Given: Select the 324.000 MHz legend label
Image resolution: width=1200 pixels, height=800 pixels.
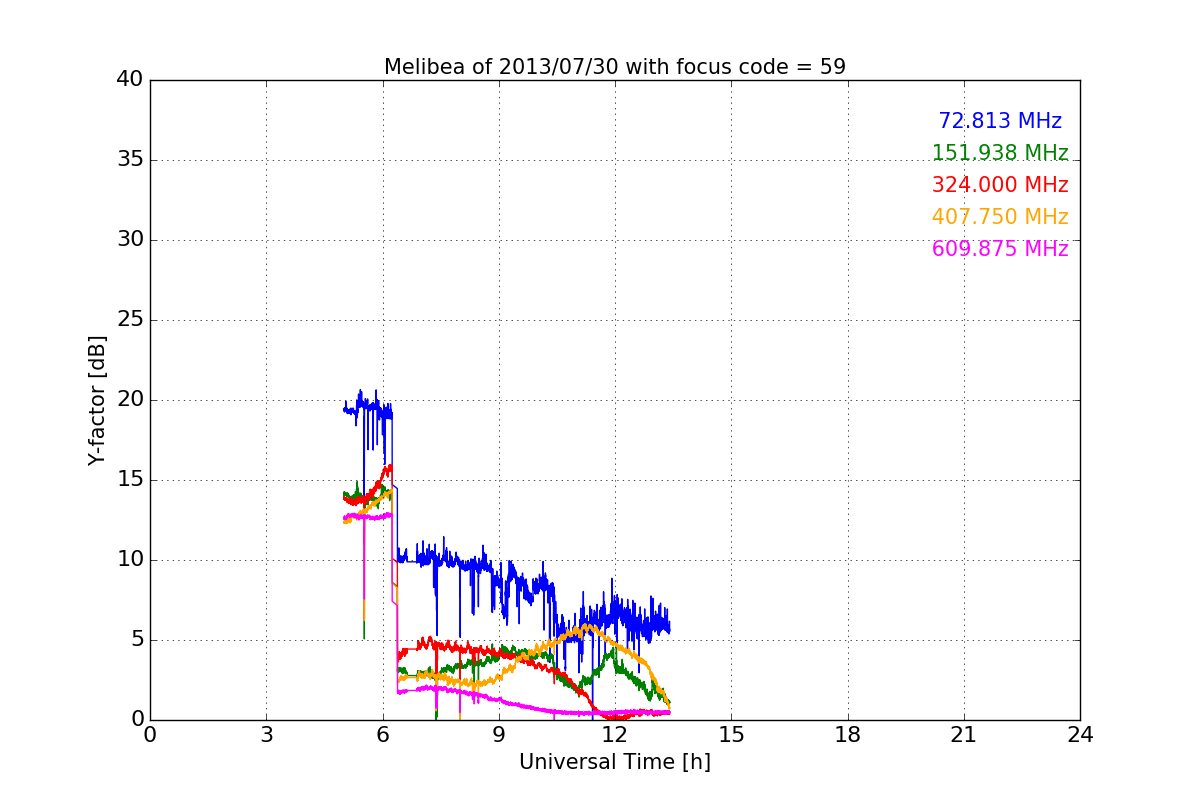Looking at the screenshot, I should click(1000, 185).
